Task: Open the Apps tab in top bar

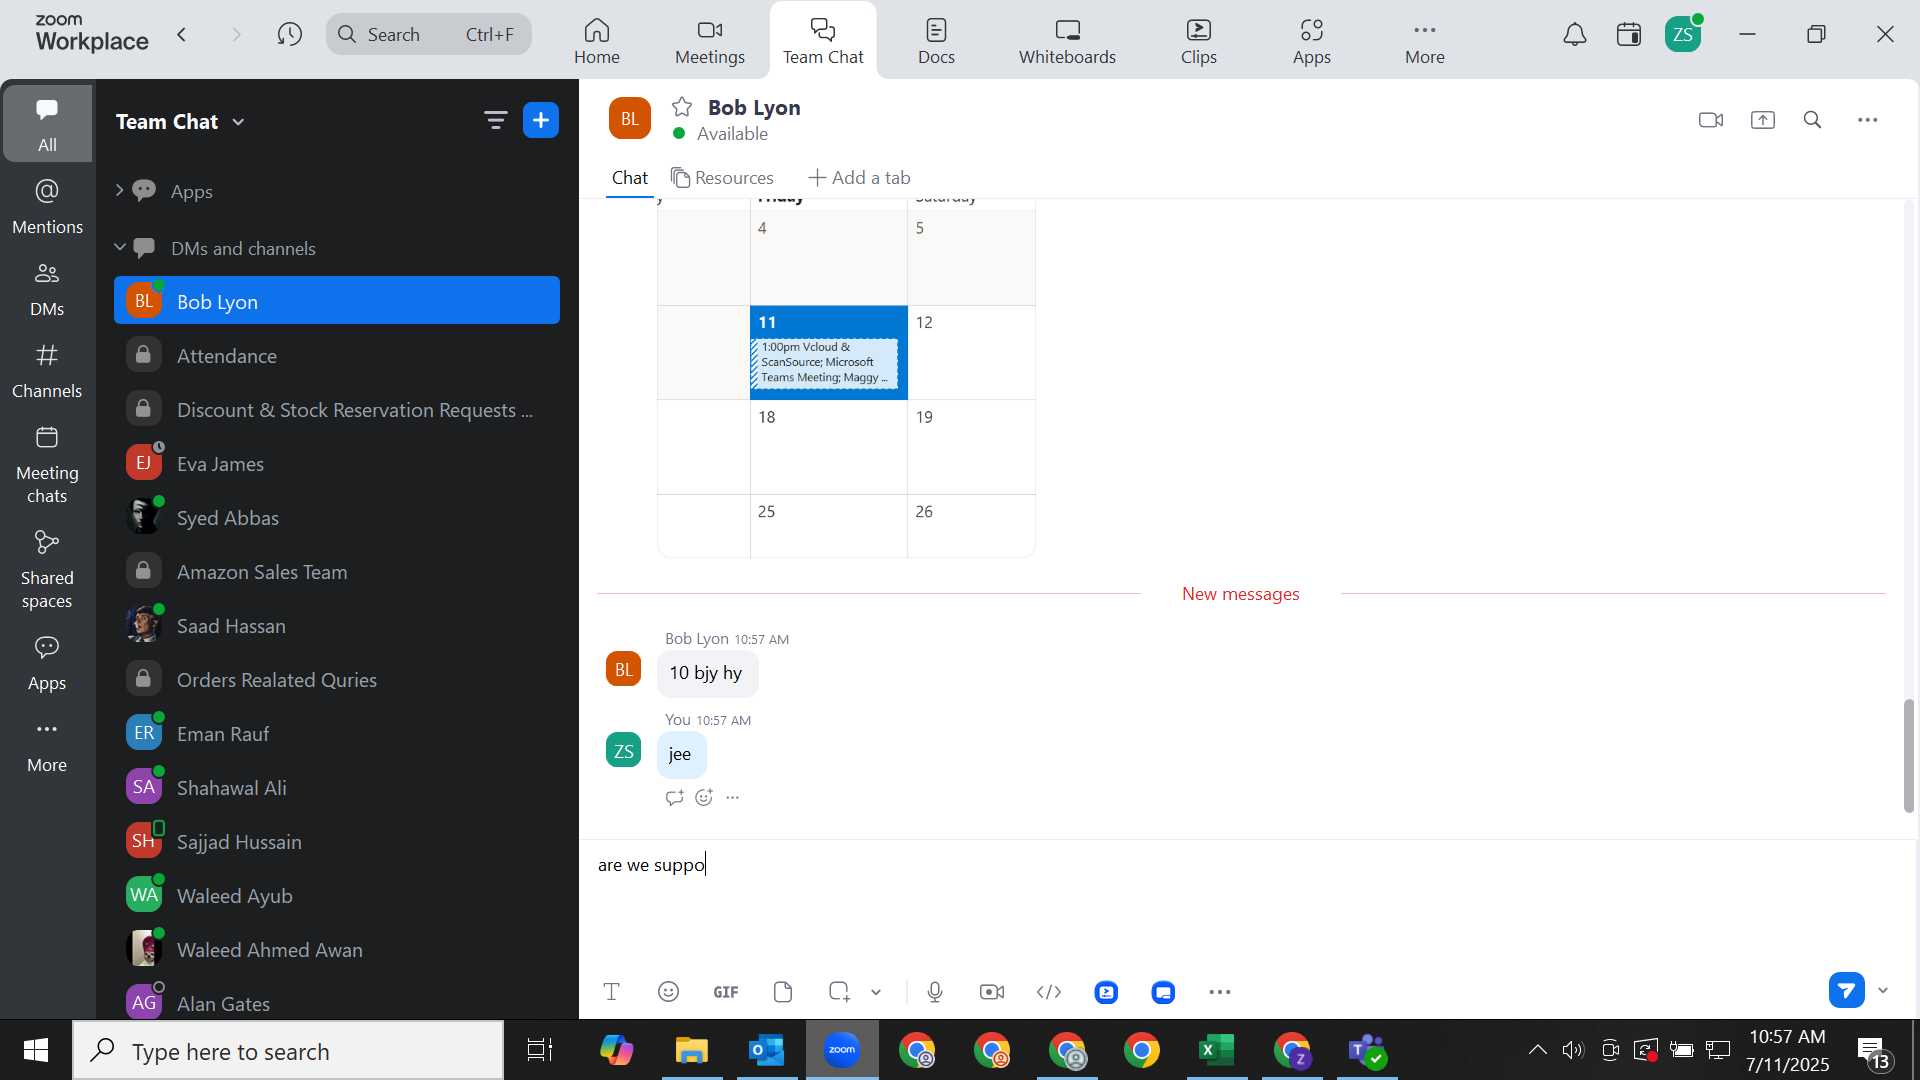Action: point(1312,41)
